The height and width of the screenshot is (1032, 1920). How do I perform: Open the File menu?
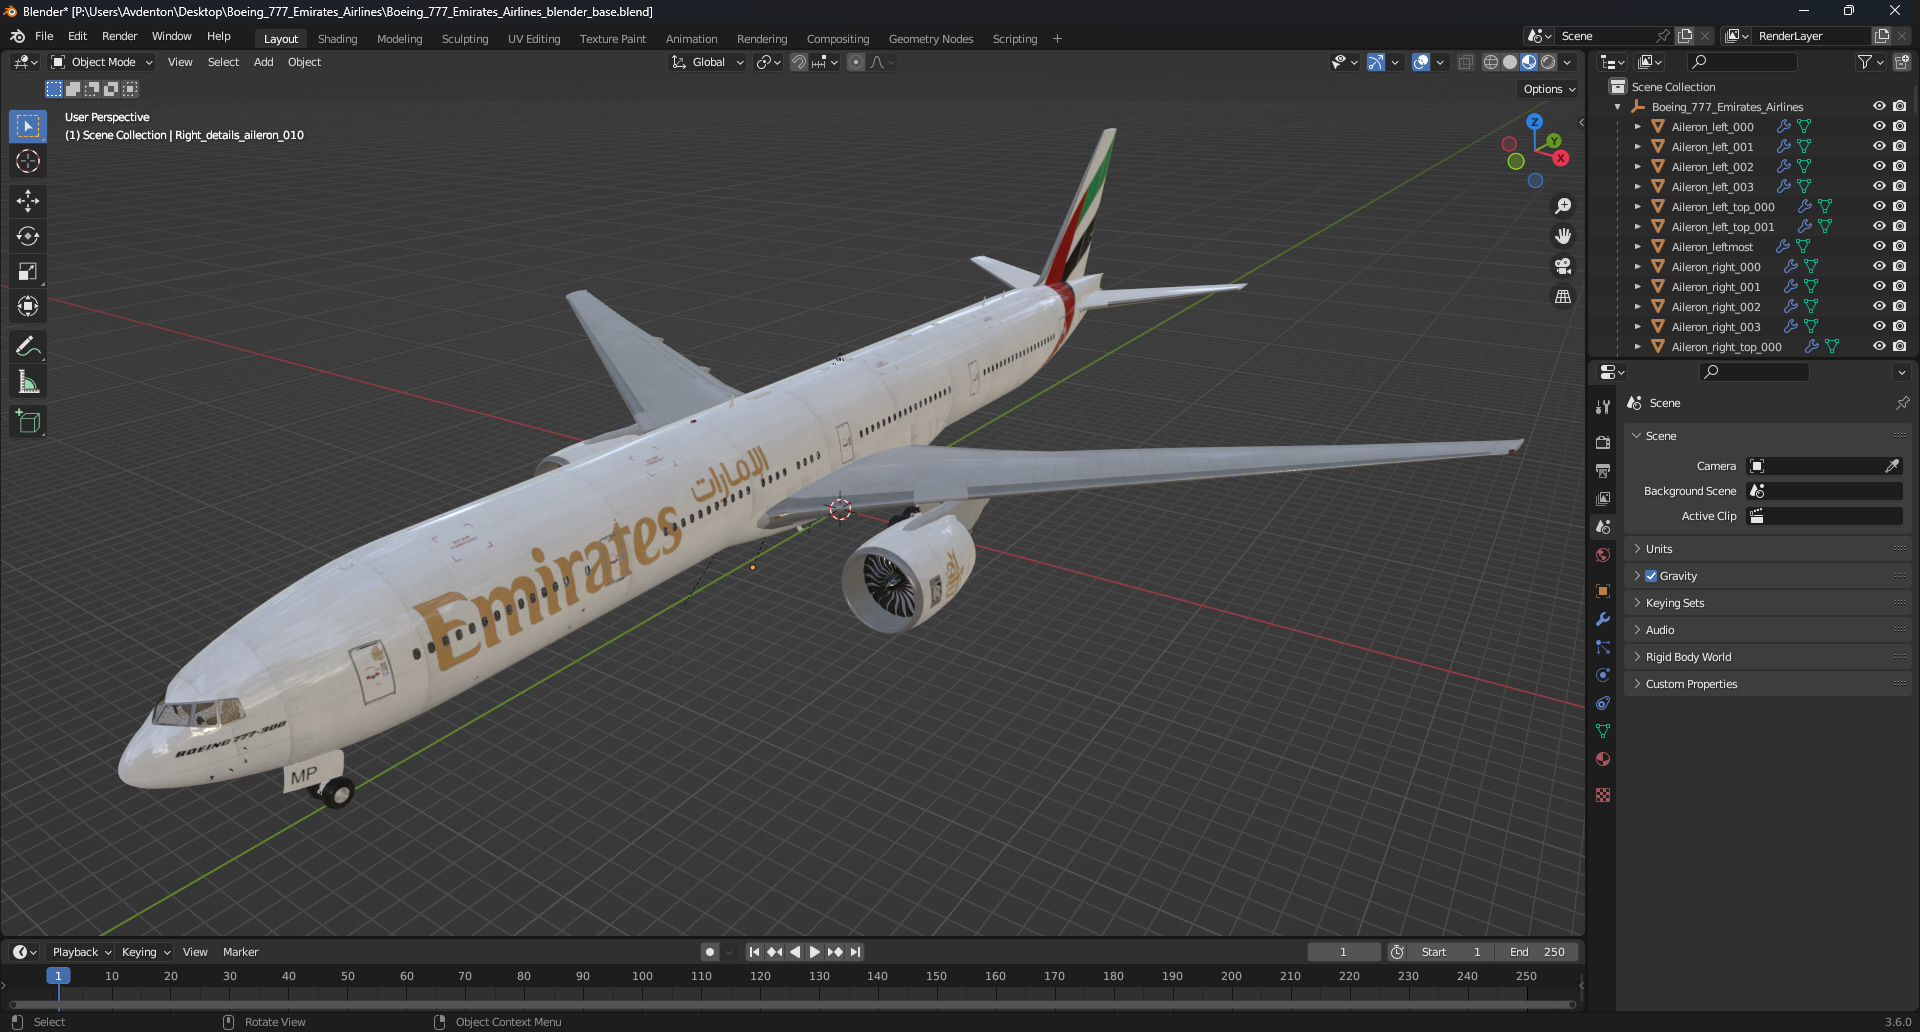click(x=44, y=36)
